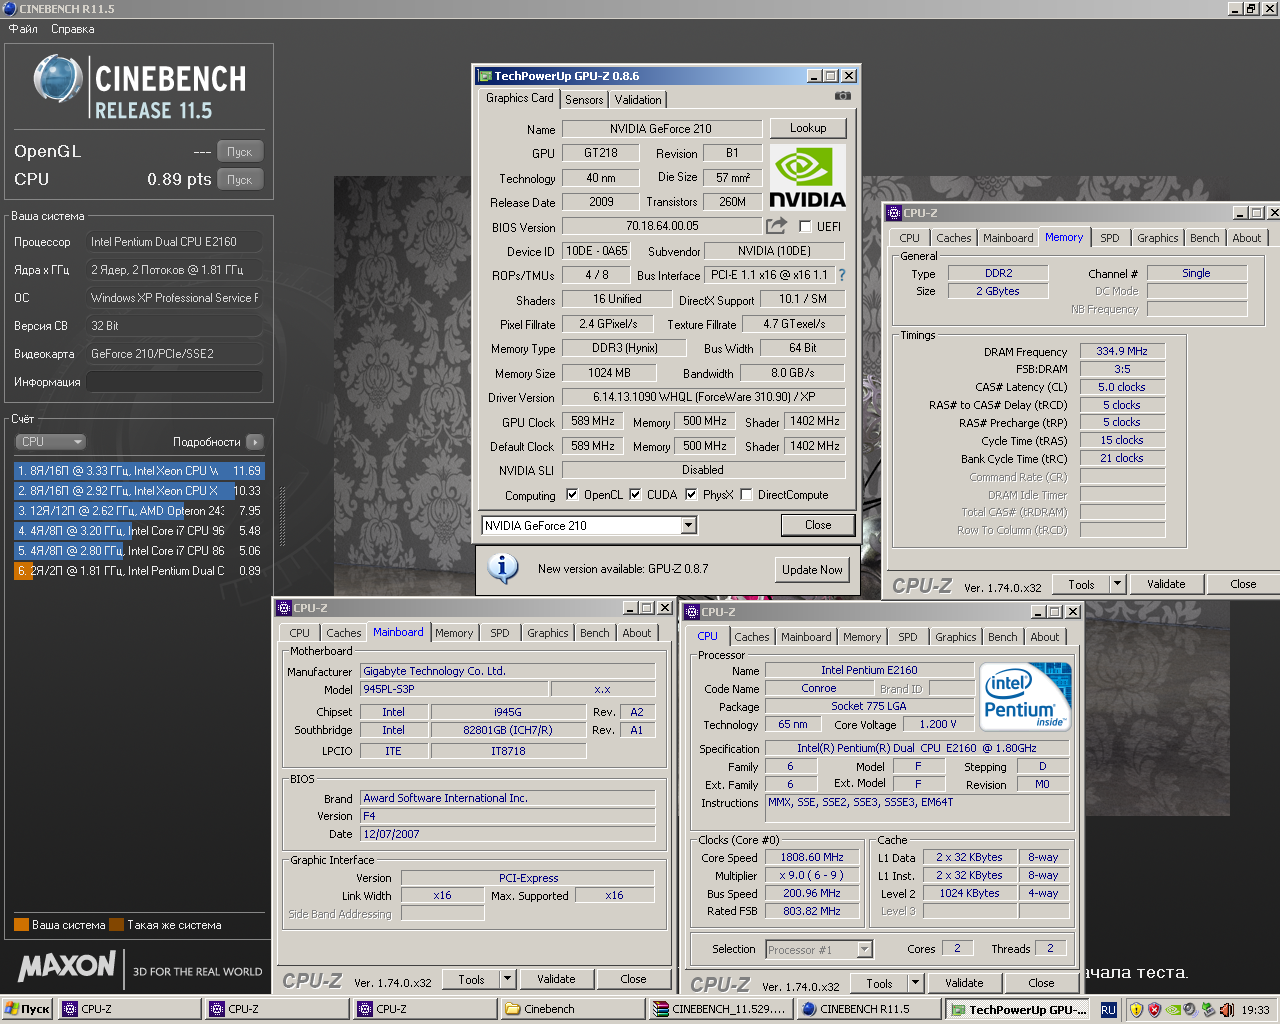Click the Cinebench R11.5 title bar icon

click(x=9, y=8)
